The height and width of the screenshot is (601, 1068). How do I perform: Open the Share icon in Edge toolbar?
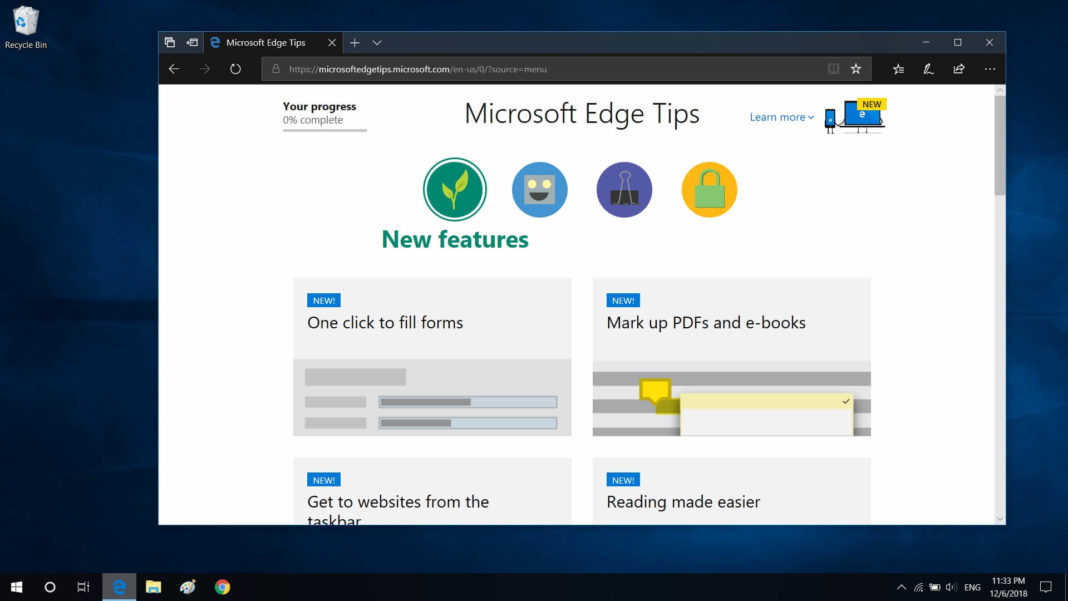957,68
